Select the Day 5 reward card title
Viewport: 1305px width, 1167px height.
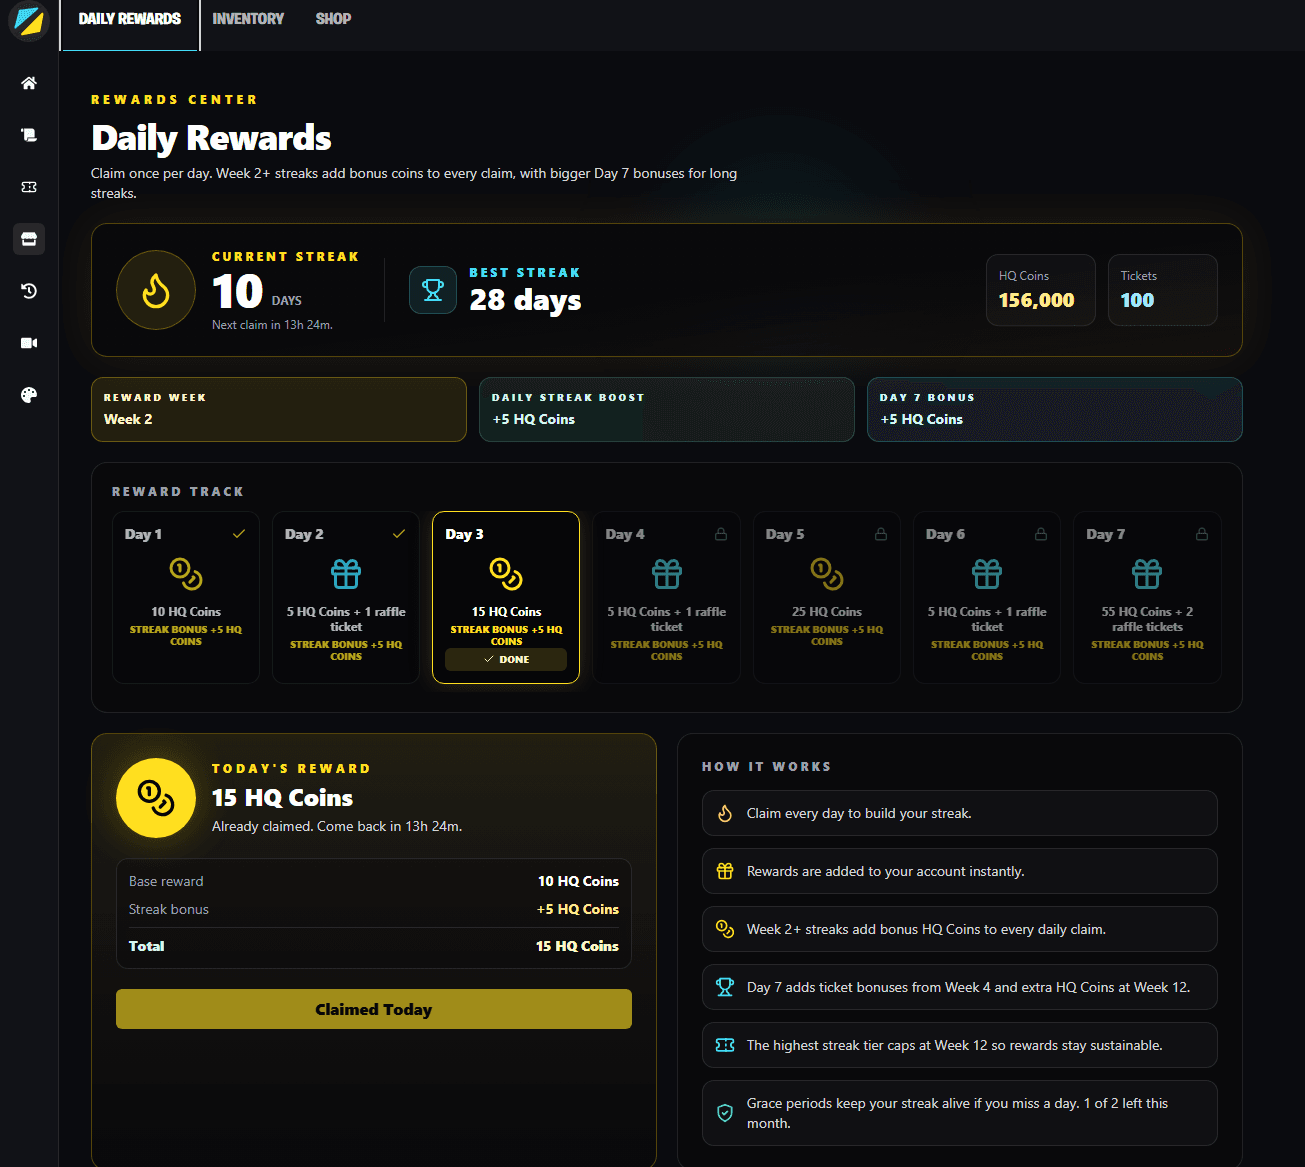tap(785, 534)
